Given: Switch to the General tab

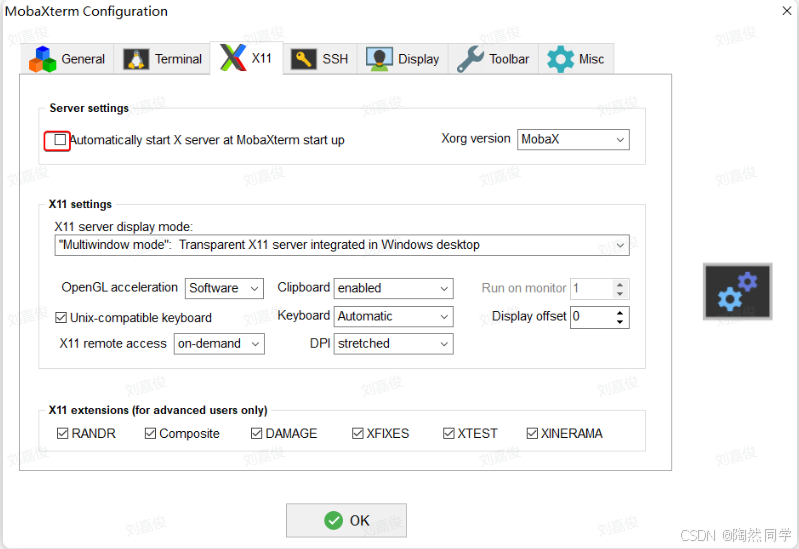Looking at the screenshot, I should [67, 59].
